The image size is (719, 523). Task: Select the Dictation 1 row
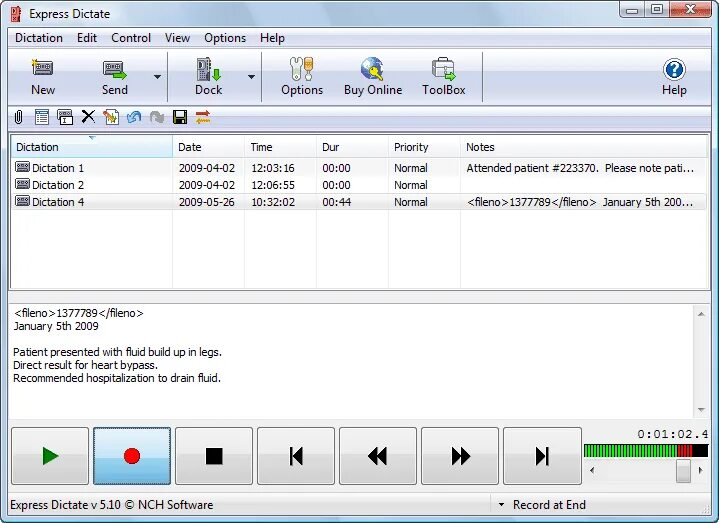click(359, 168)
